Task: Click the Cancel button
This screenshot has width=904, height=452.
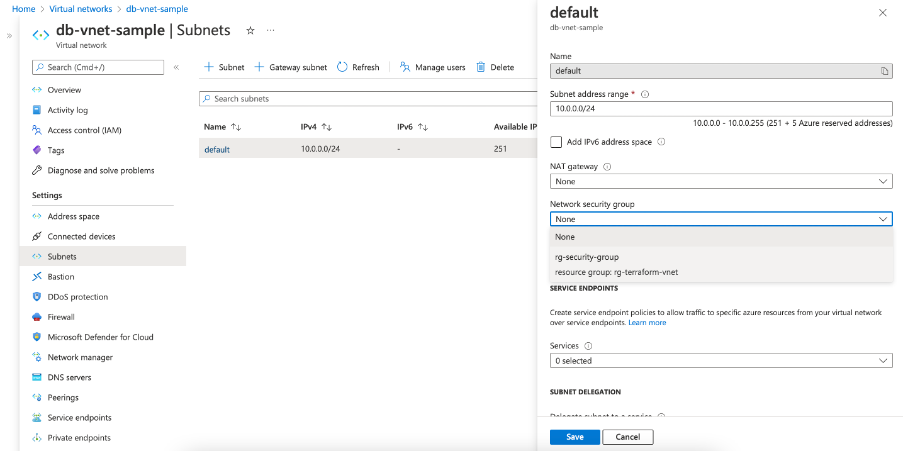Action: pos(628,437)
